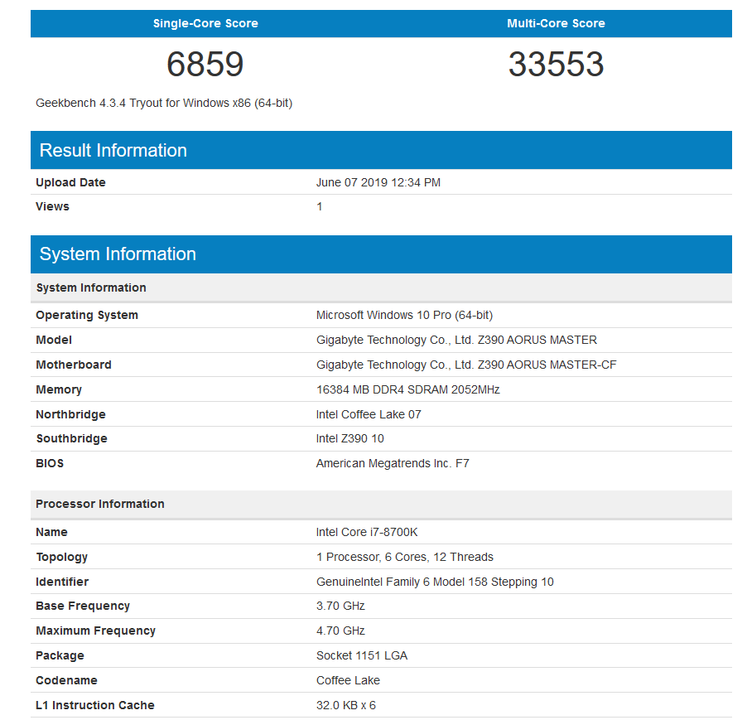Select the Socket 1151 LGA value
747x720 pixels.
coord(362,656)
